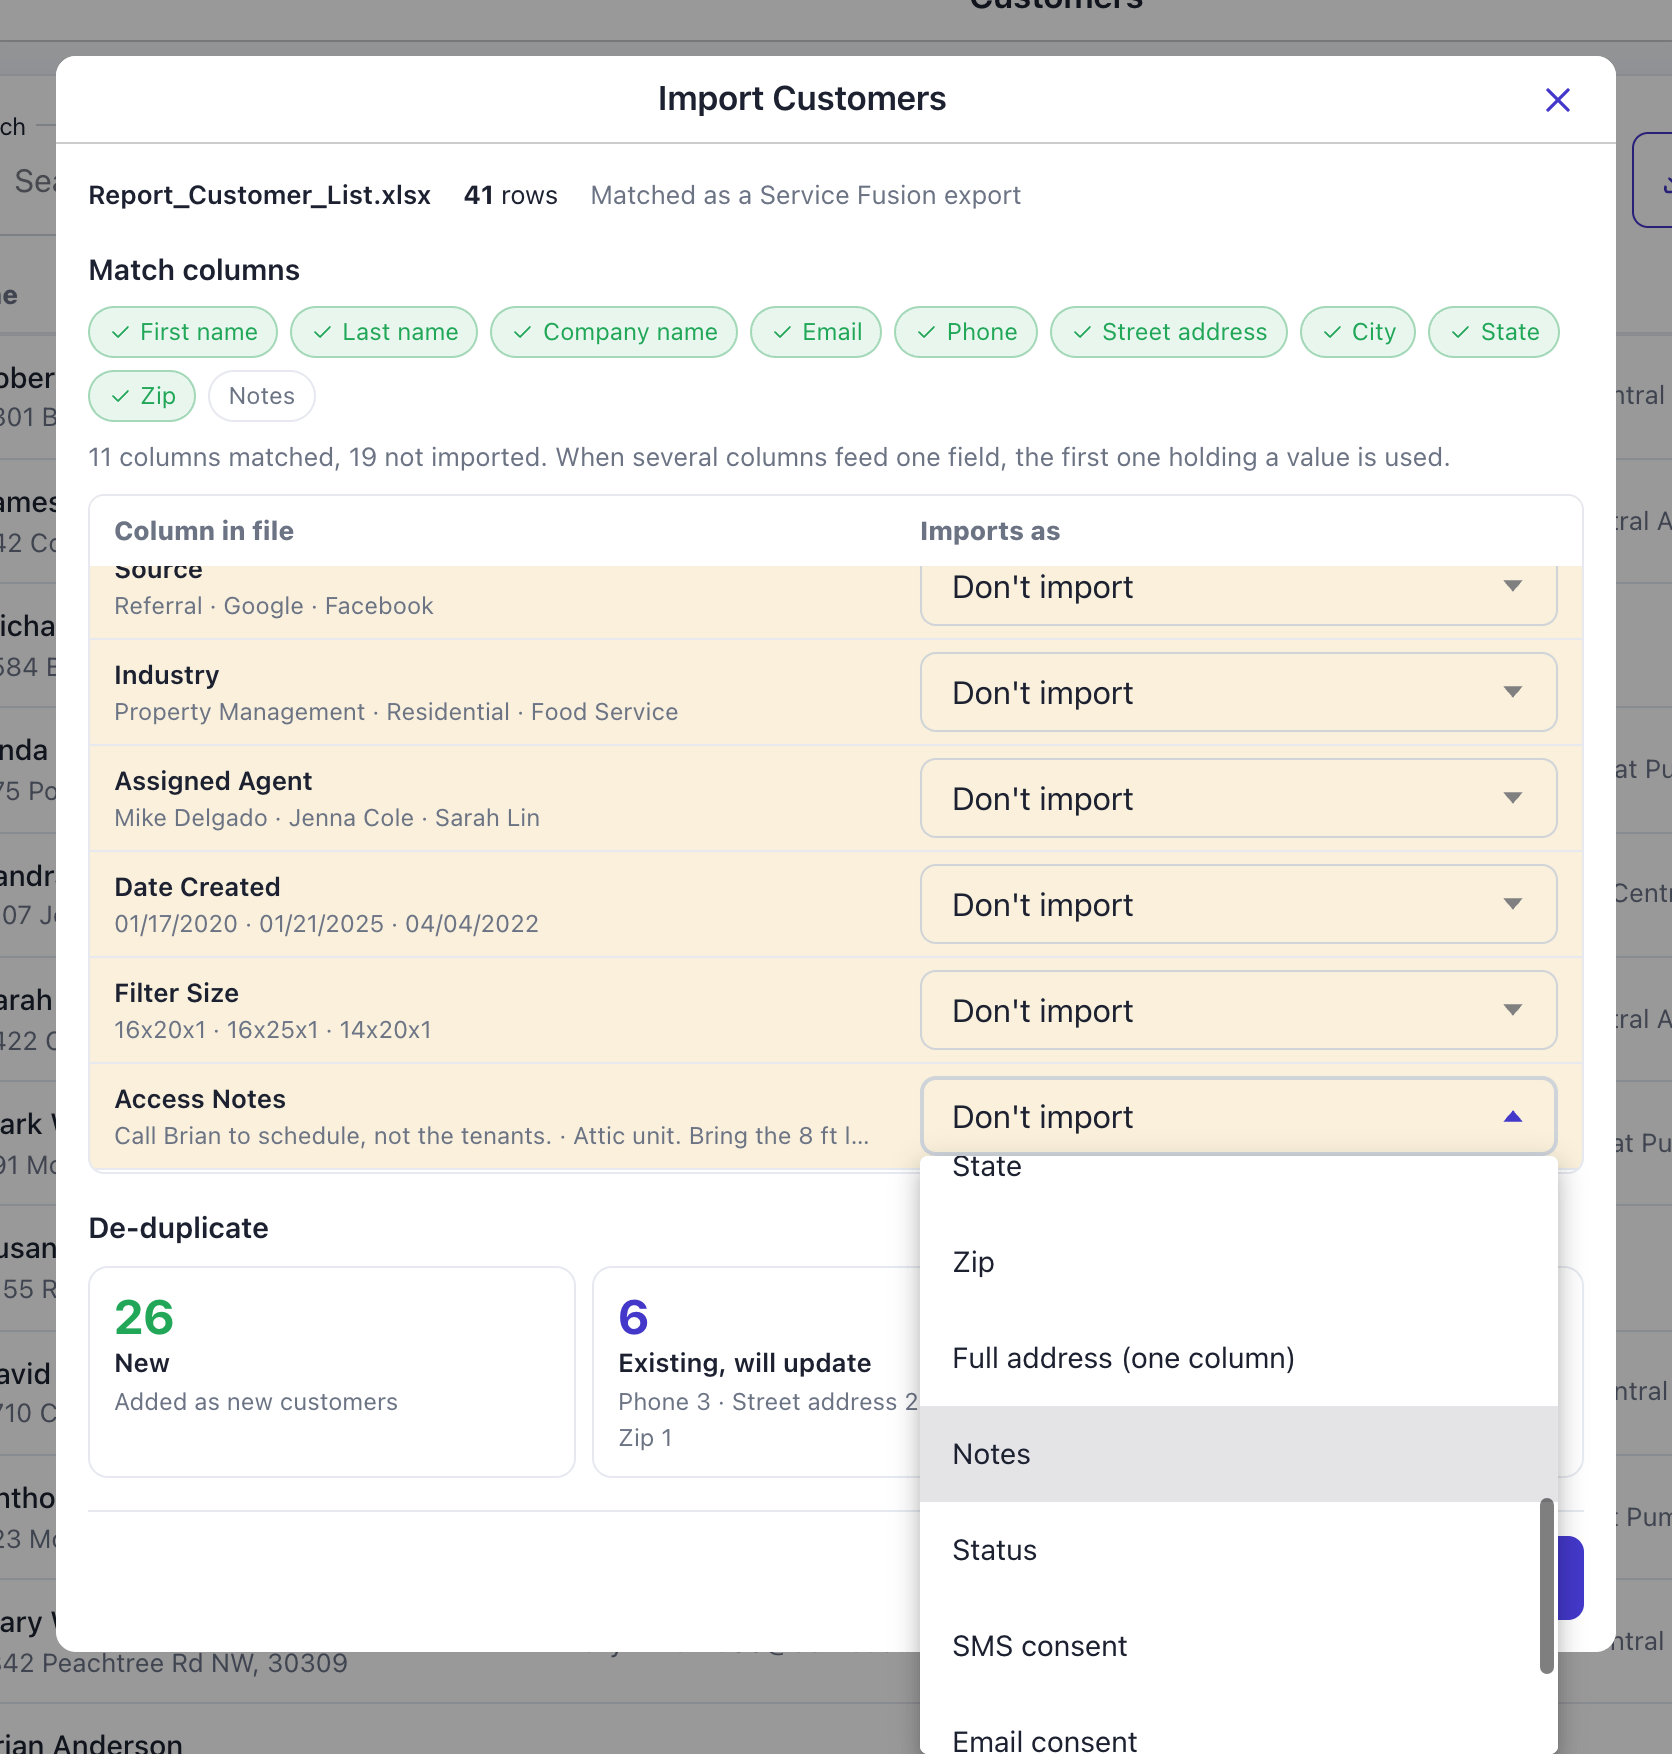Choose Notes in the dropdown list
This screenshot has height=1754, width=1672.
(1238, 1454)
